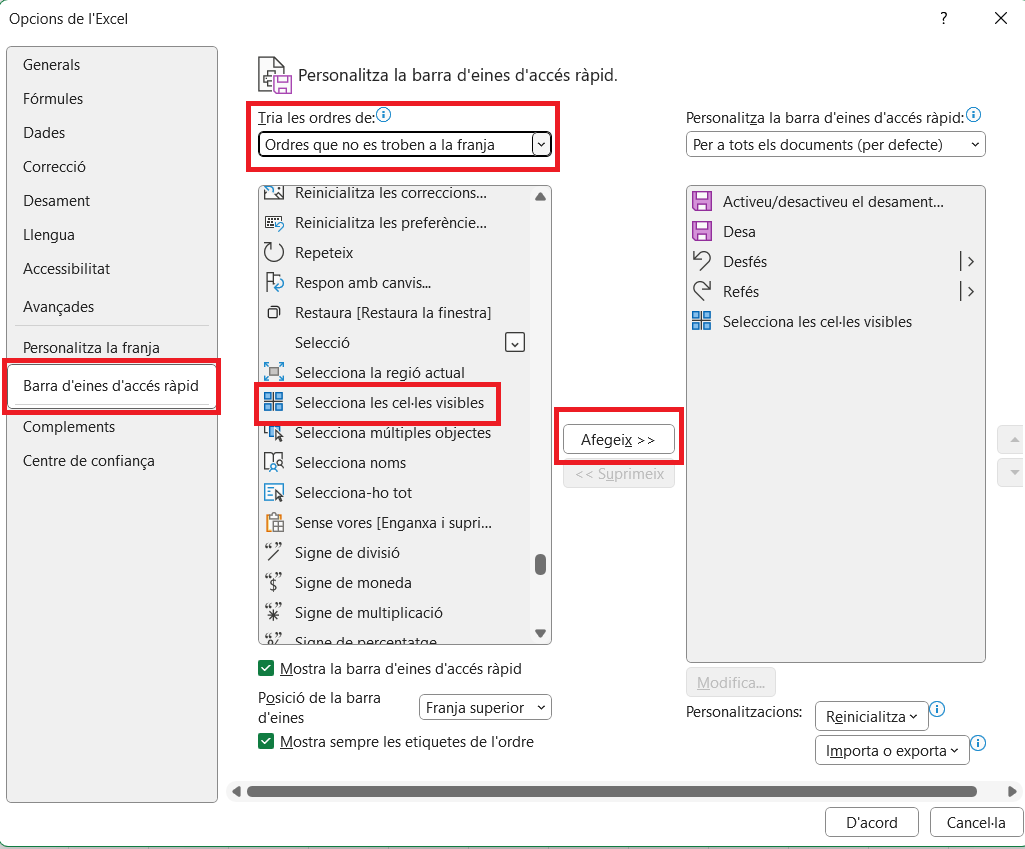1025x849 pixels.
Task: Click info icon beside Personalitza la barra d'eines label
Action: [973, 115]
